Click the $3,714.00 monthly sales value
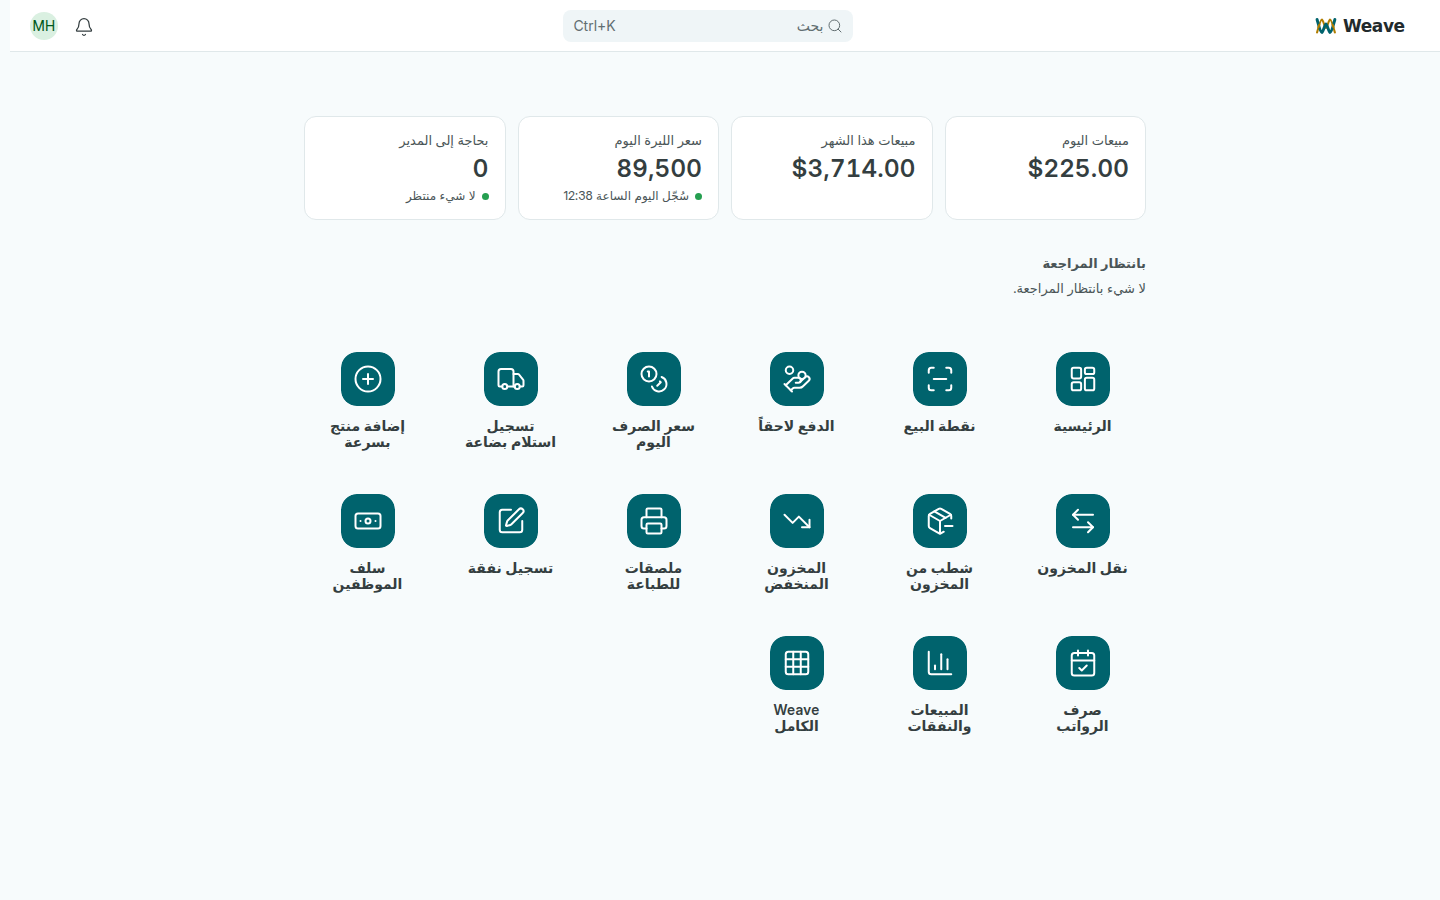Image resolution: width=1440 pixels, height=900 pixels. click(x=853, y=168)
